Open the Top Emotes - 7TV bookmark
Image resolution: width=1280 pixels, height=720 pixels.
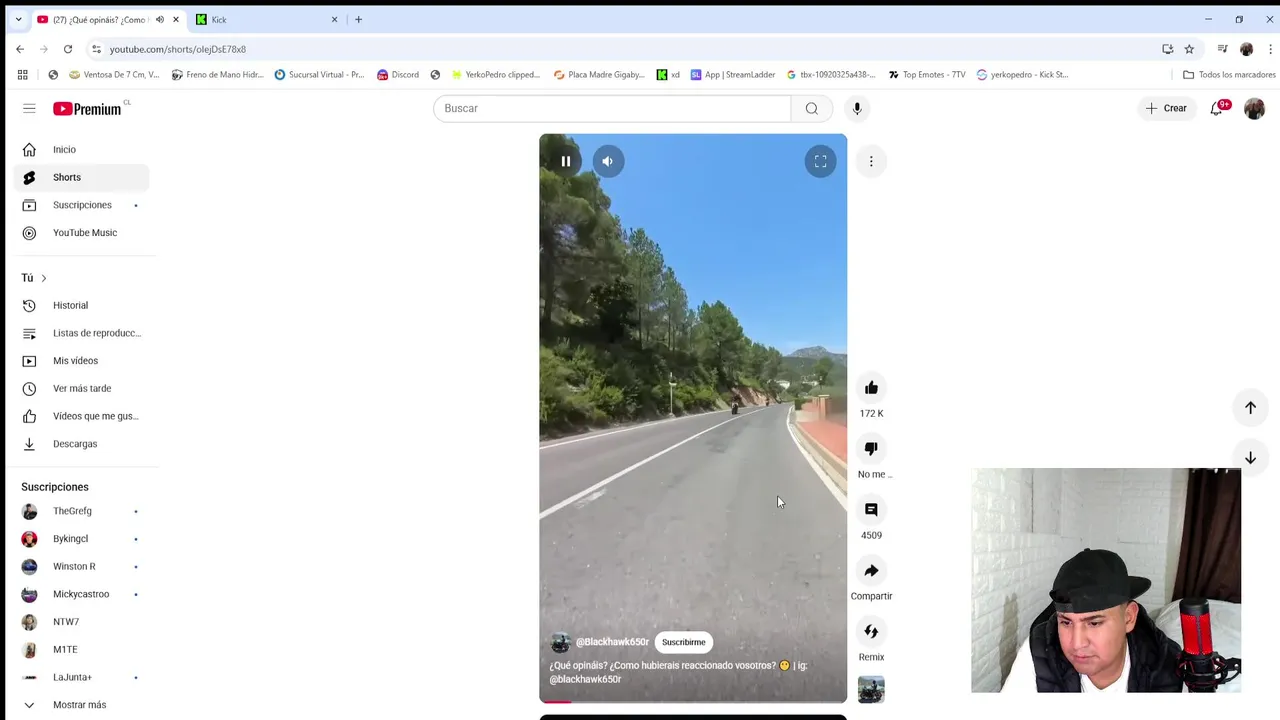point(927,74)
